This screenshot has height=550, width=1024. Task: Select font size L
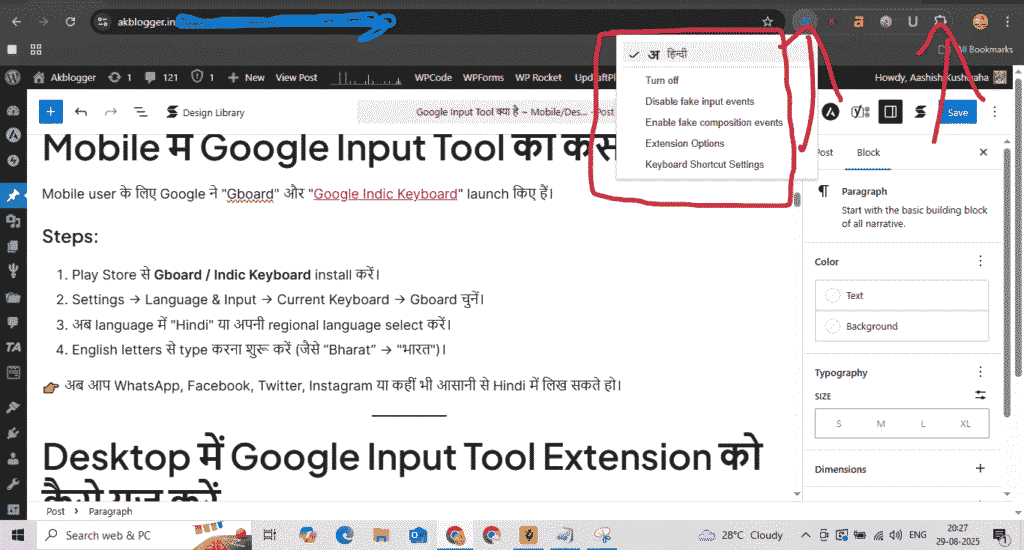coord(923,423)
